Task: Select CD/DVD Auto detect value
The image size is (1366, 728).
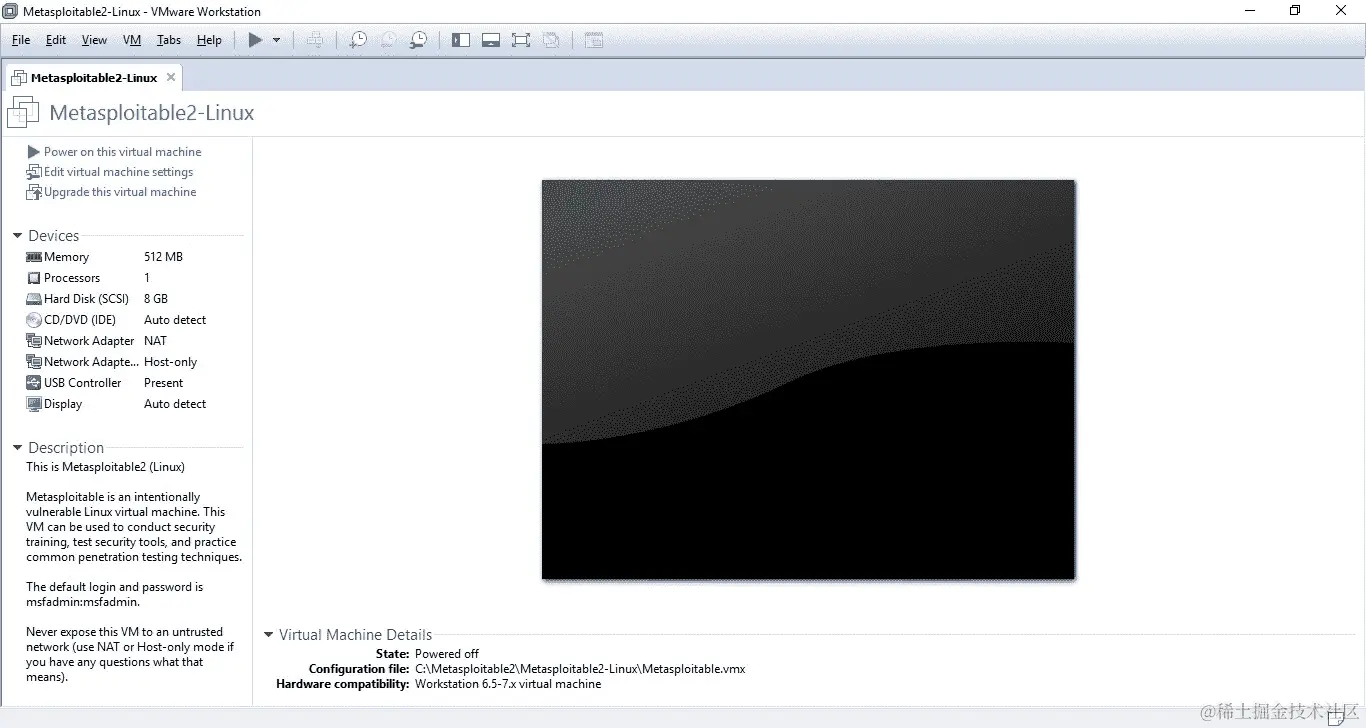Action: (175, 320)
